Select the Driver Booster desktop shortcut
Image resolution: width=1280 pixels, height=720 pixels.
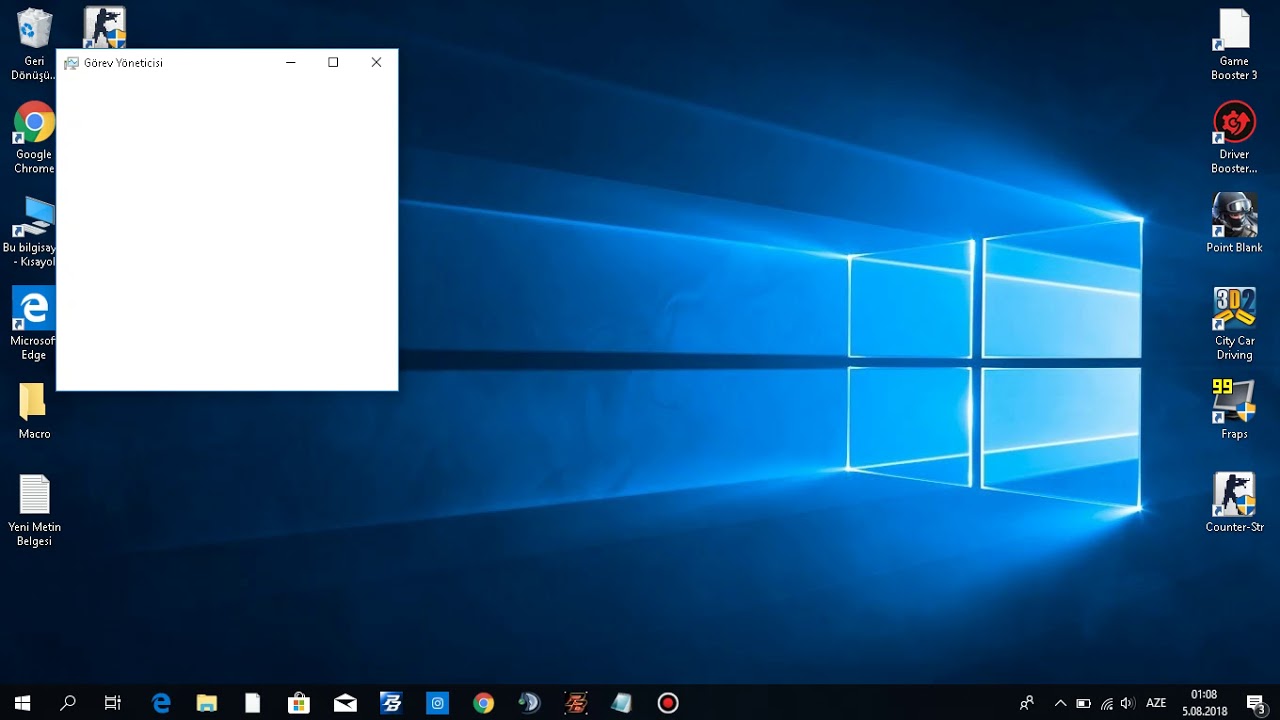(x=1234, y=138)
